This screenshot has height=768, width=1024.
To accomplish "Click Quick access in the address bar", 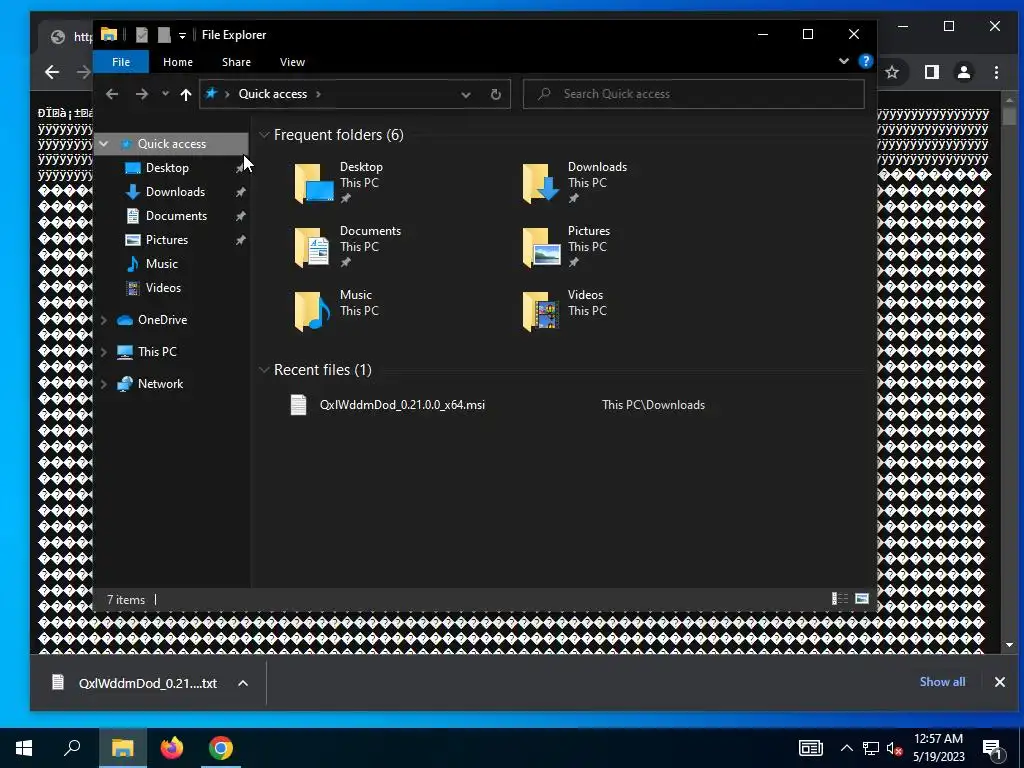I will coord(272,94).
